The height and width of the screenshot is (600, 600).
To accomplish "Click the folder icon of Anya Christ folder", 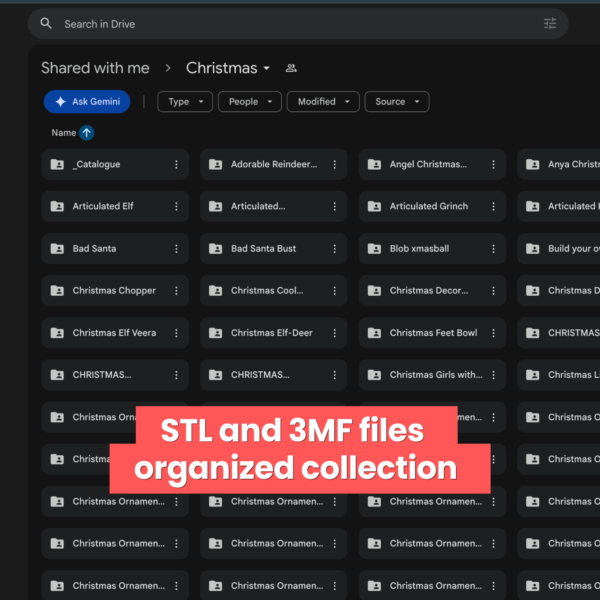I will [x=533, y=165].
